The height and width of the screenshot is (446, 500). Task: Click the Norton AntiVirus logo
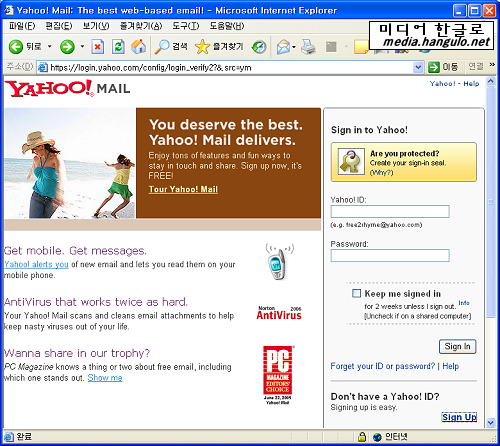[x=279, y=313]
